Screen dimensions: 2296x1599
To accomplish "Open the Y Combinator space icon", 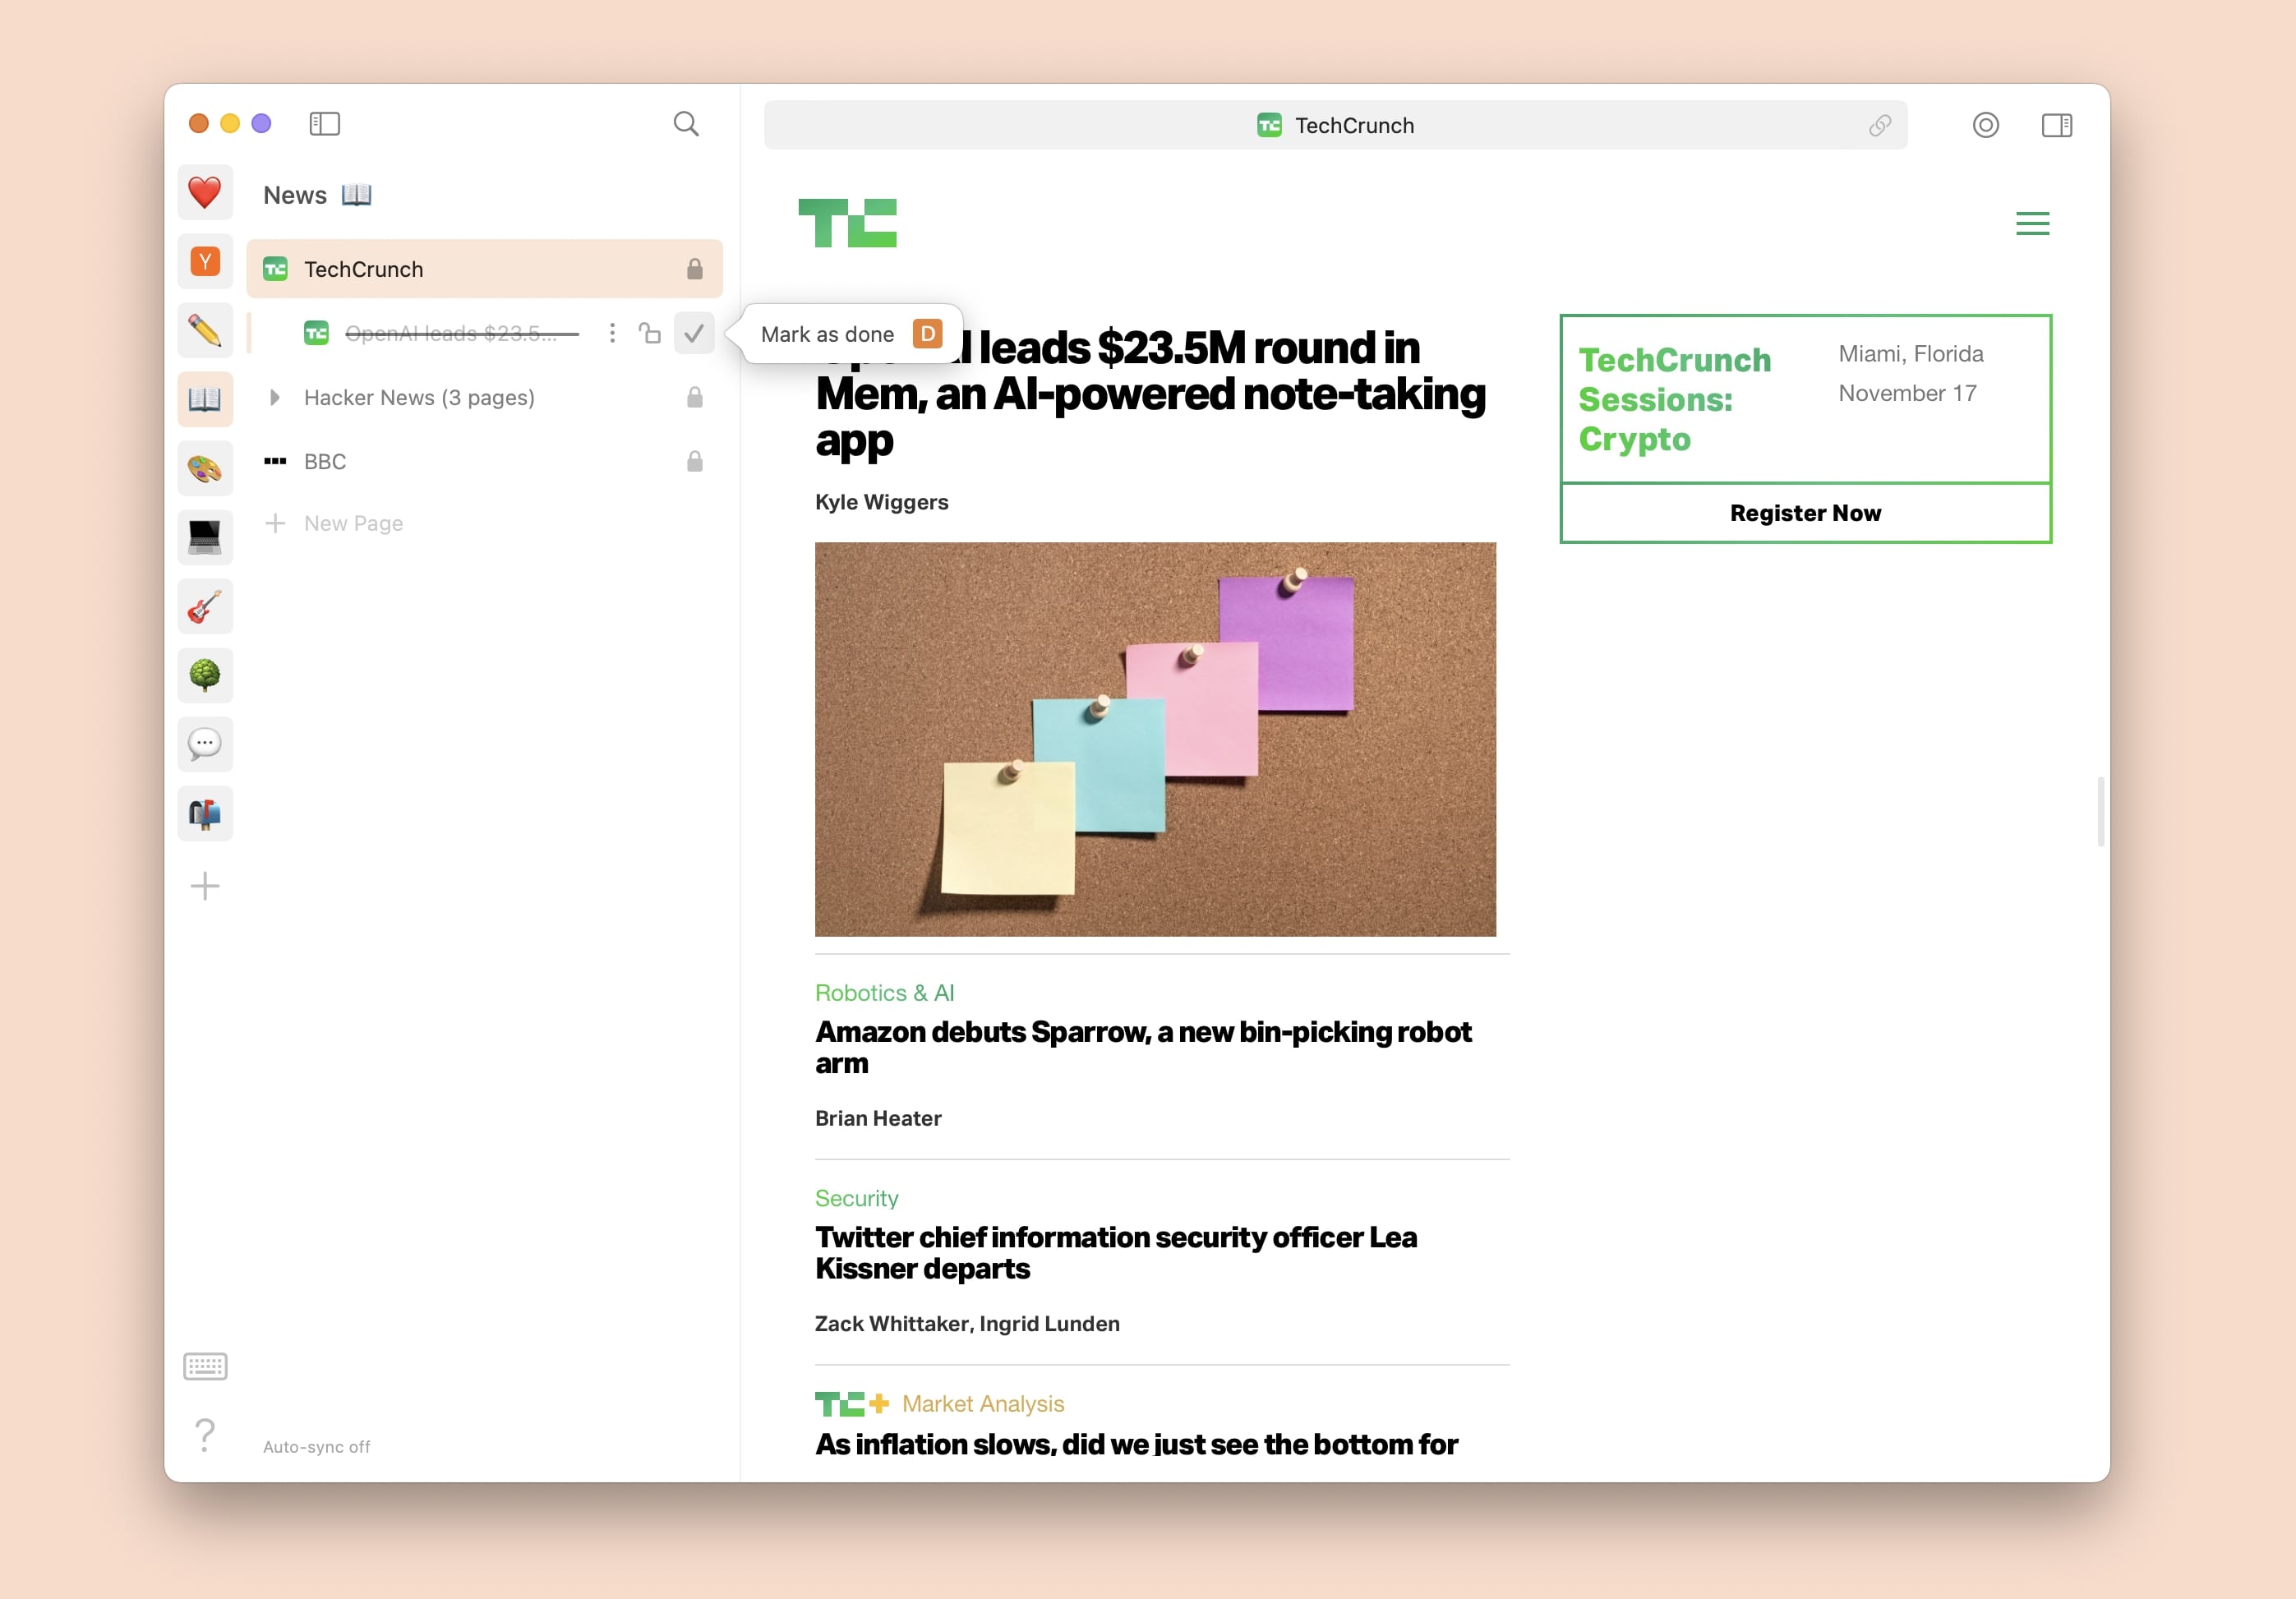I will point(205,262).
